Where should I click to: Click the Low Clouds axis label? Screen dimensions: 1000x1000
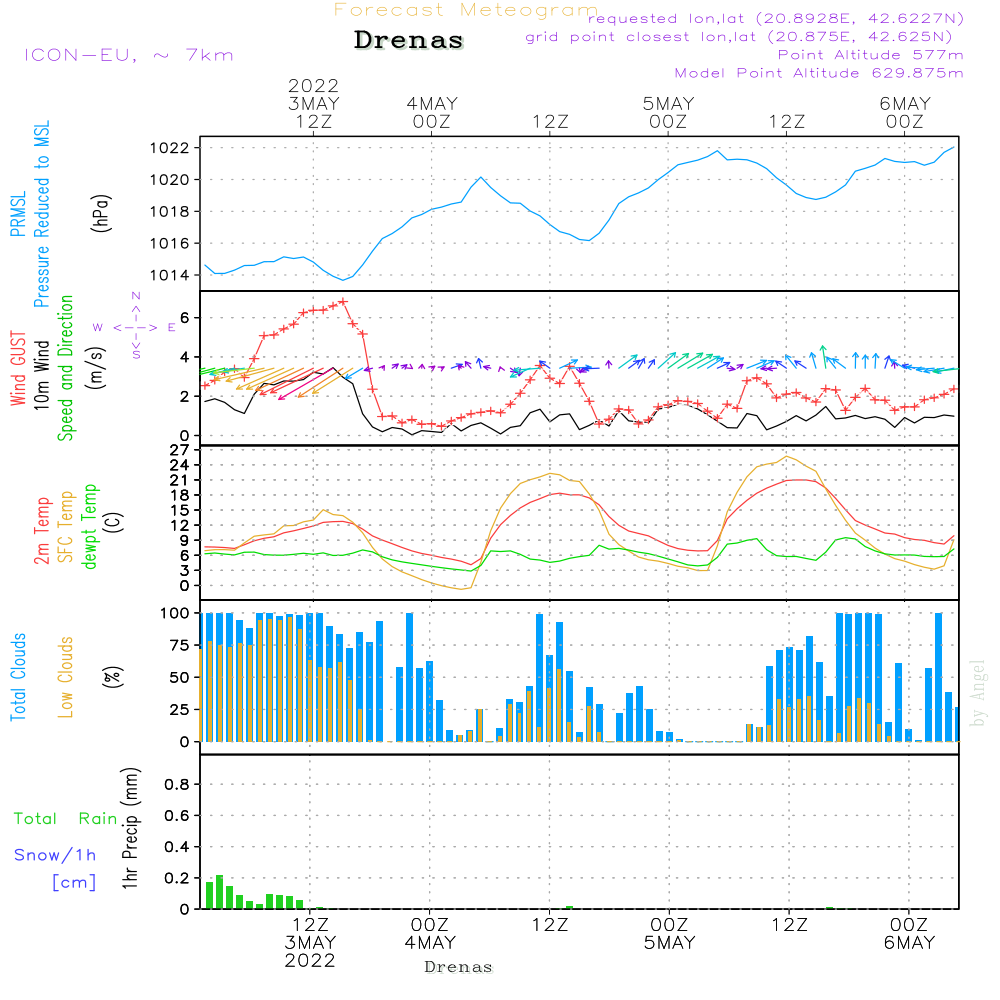65,677
